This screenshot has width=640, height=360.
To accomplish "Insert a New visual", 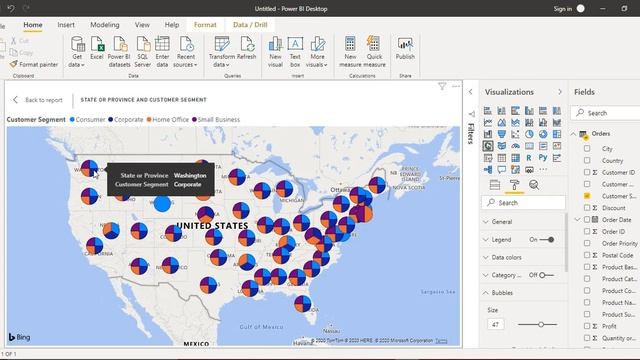I will coord(276,51).
